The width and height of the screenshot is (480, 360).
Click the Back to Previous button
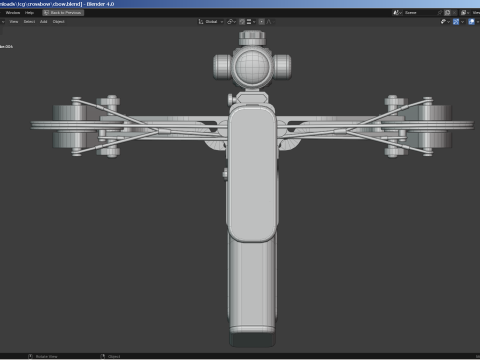point(63,13)
